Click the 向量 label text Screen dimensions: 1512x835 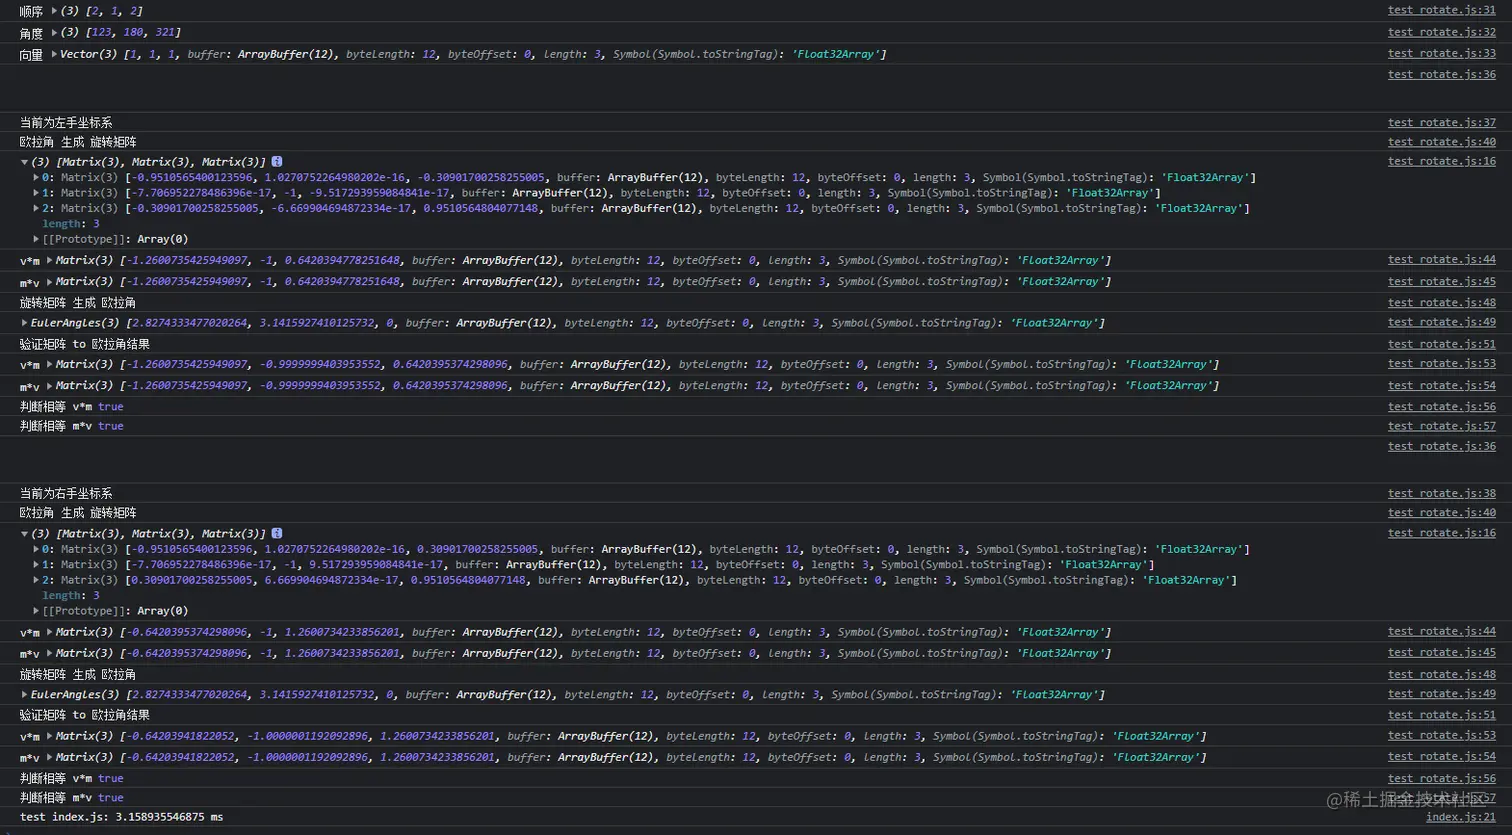(31, 55)
